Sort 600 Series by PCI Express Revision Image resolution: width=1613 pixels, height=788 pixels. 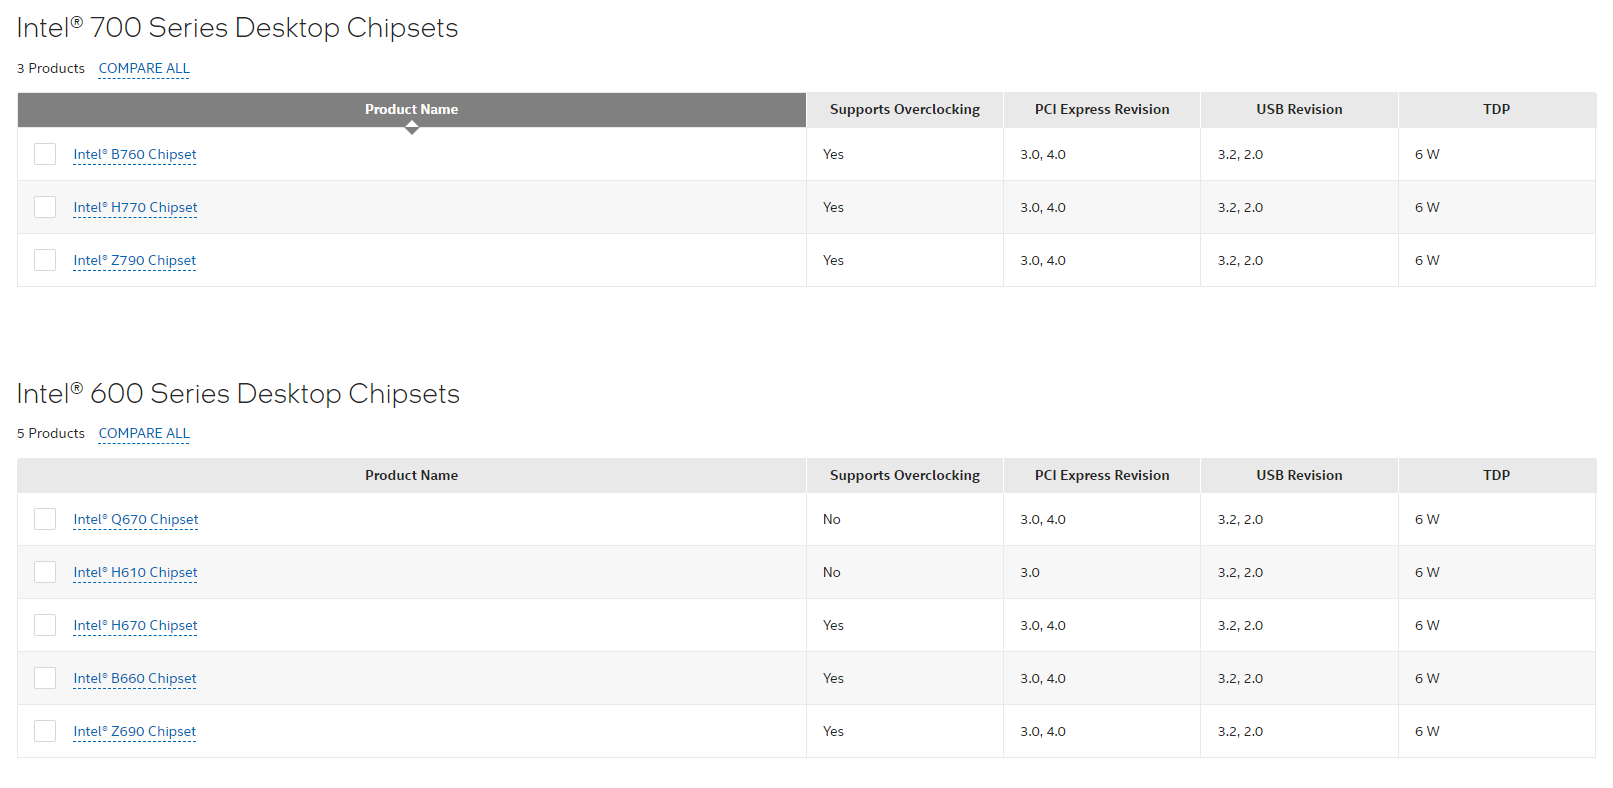1101,476
